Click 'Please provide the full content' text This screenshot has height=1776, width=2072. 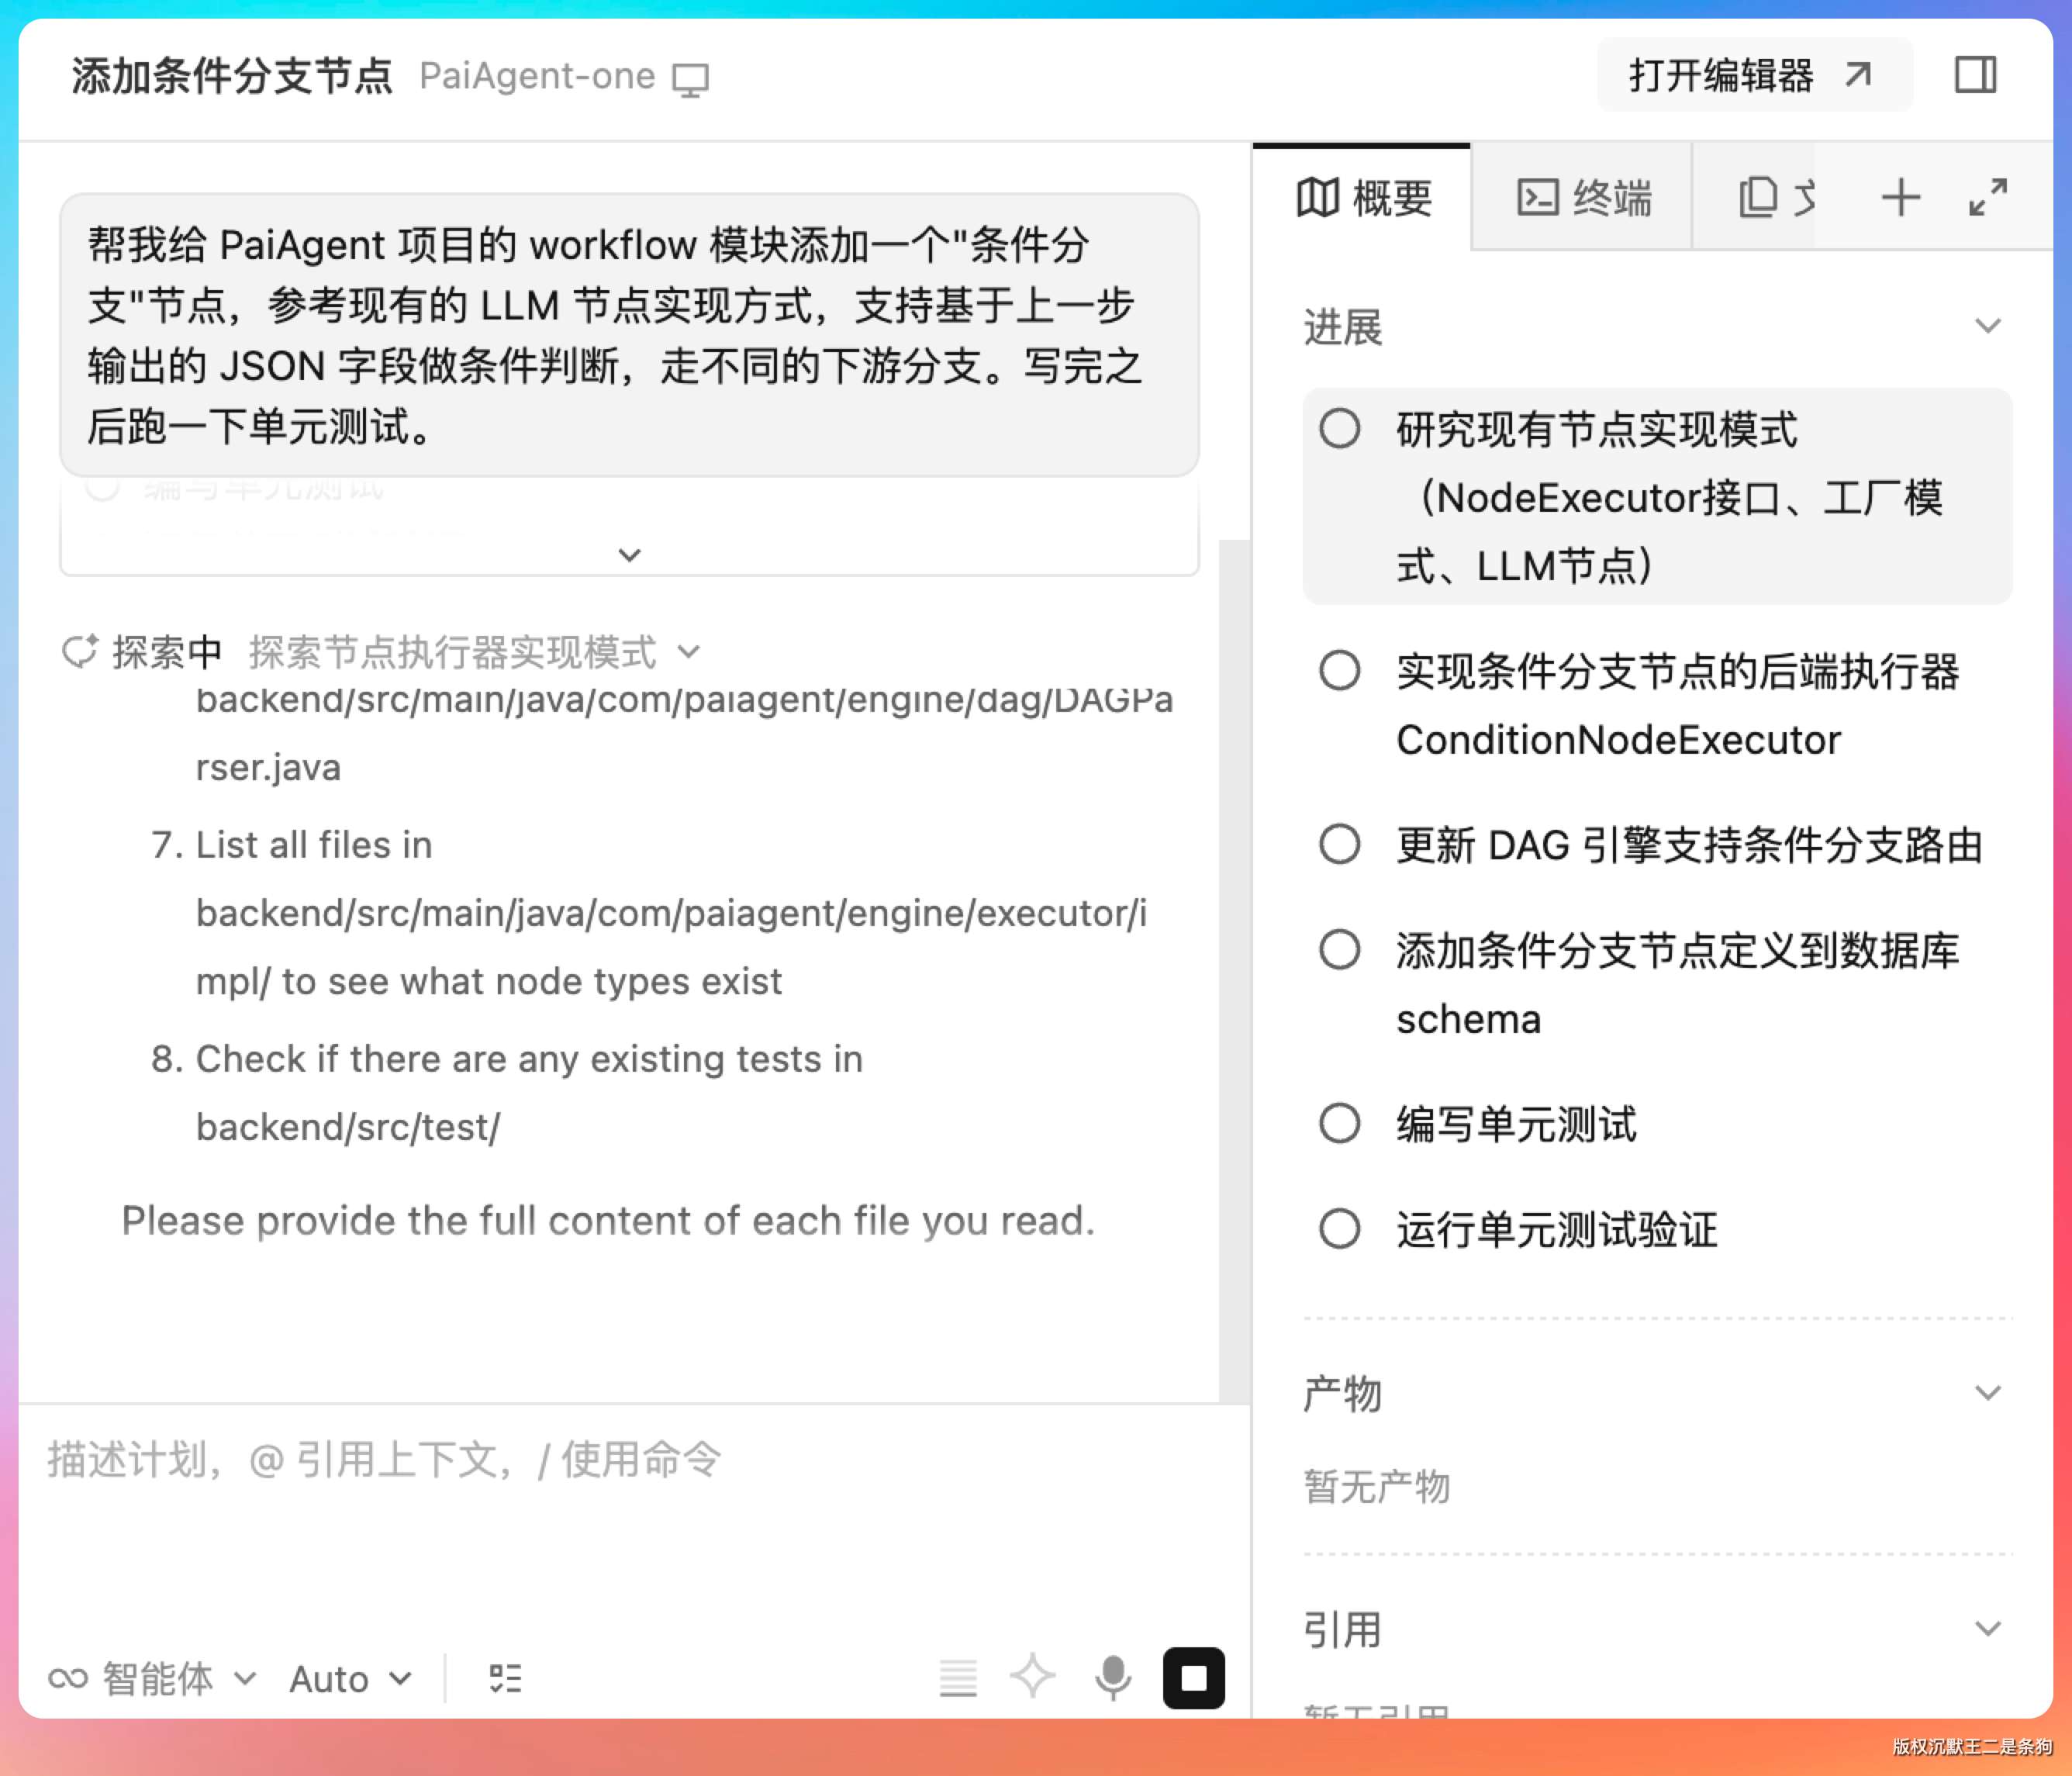(608, 1221)
